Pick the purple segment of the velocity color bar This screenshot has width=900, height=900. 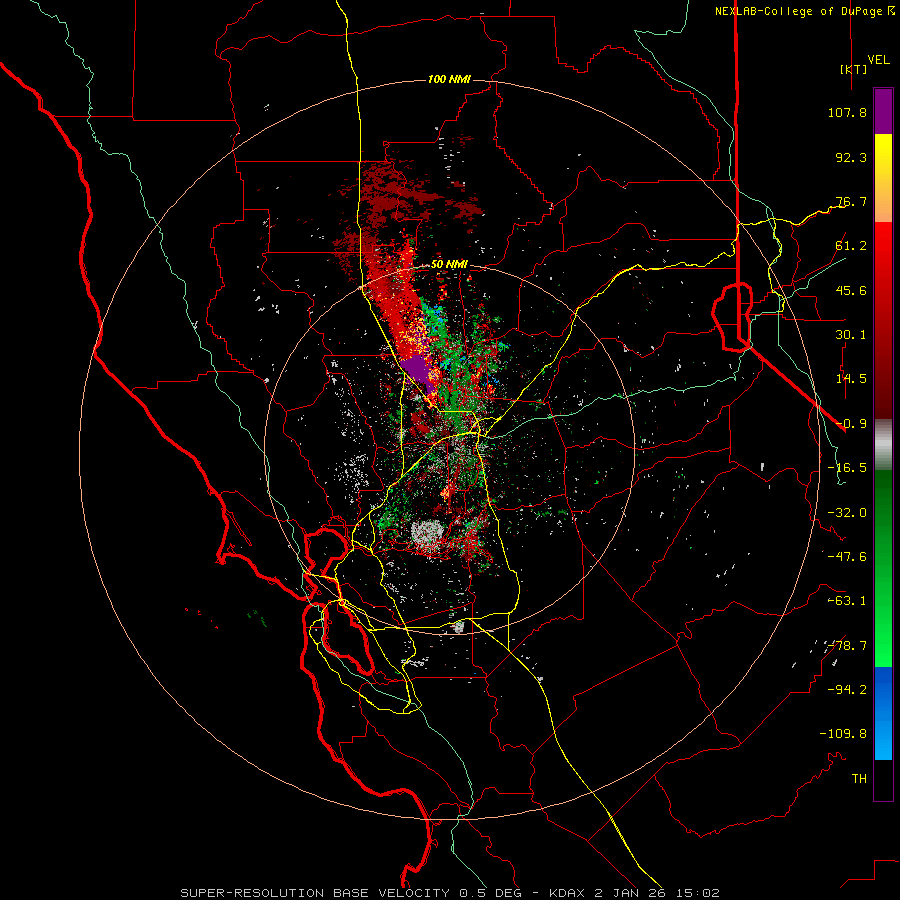(883, 111)
